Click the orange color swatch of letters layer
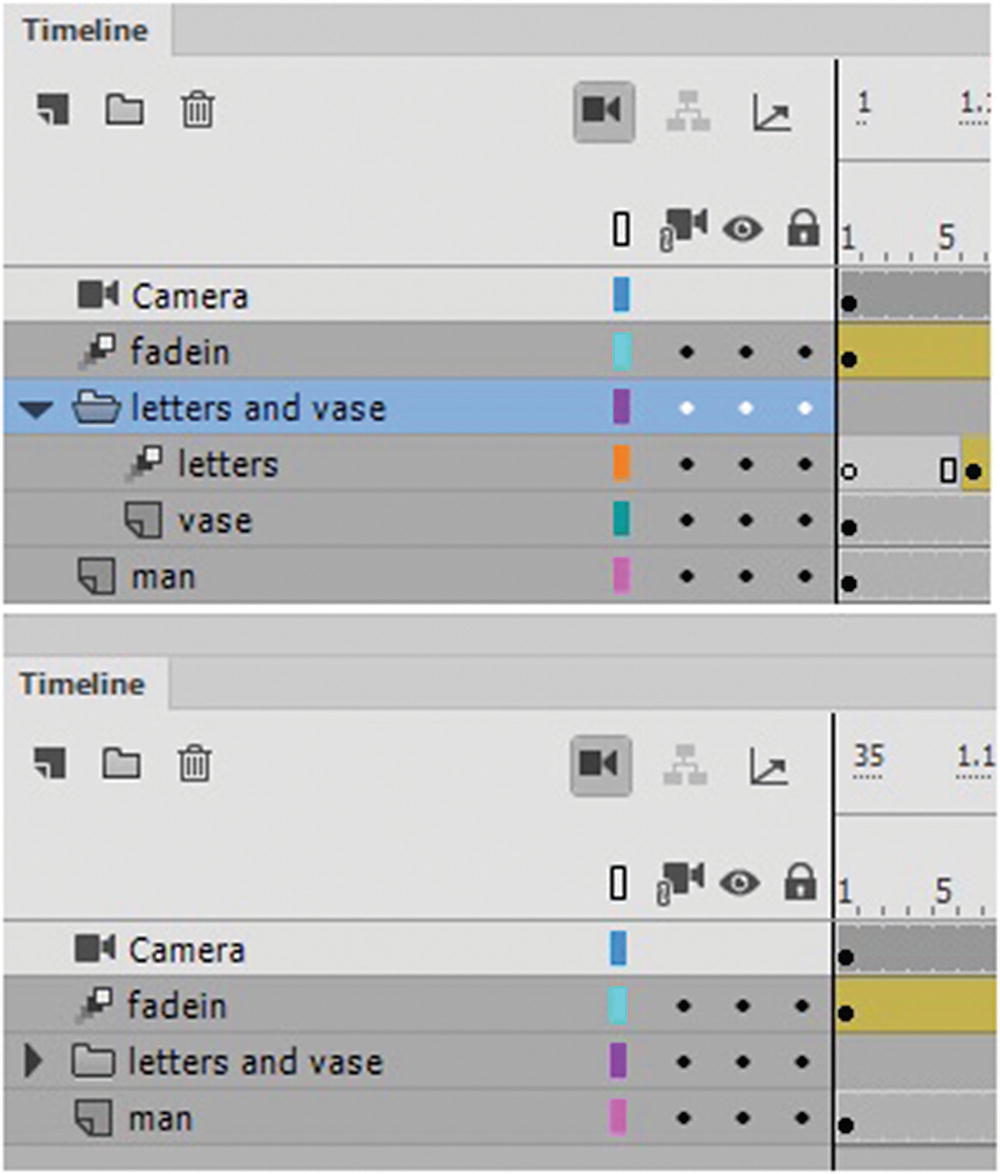Screen dimensions: 1000x1174 pyautogui.click(x=621, y=464)
